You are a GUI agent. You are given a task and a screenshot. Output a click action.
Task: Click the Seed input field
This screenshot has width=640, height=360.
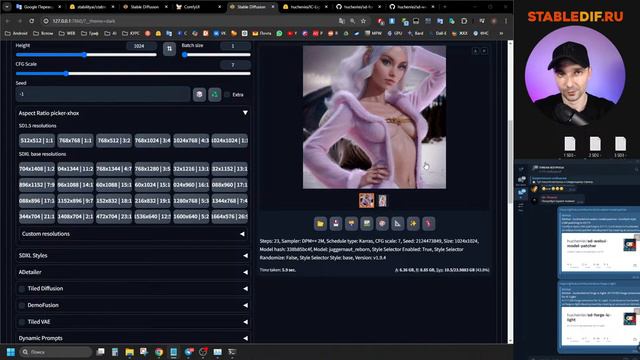click(102, 94)
